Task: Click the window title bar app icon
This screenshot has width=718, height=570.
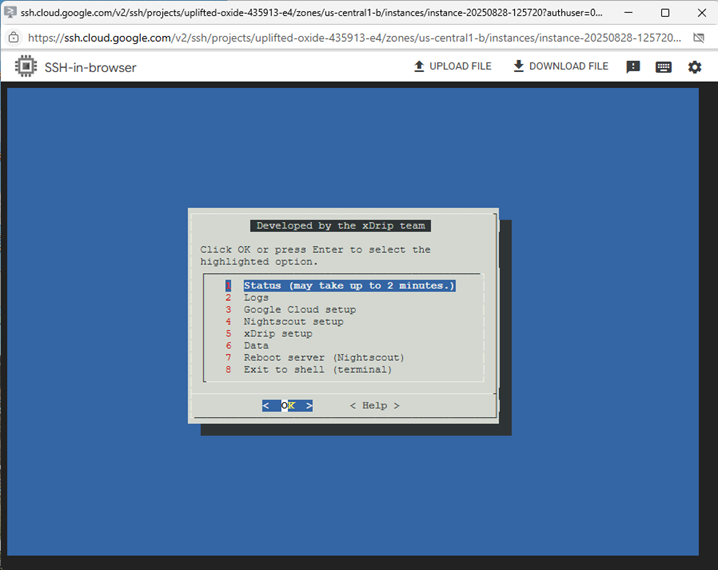Action: click(x=10, y=12)
